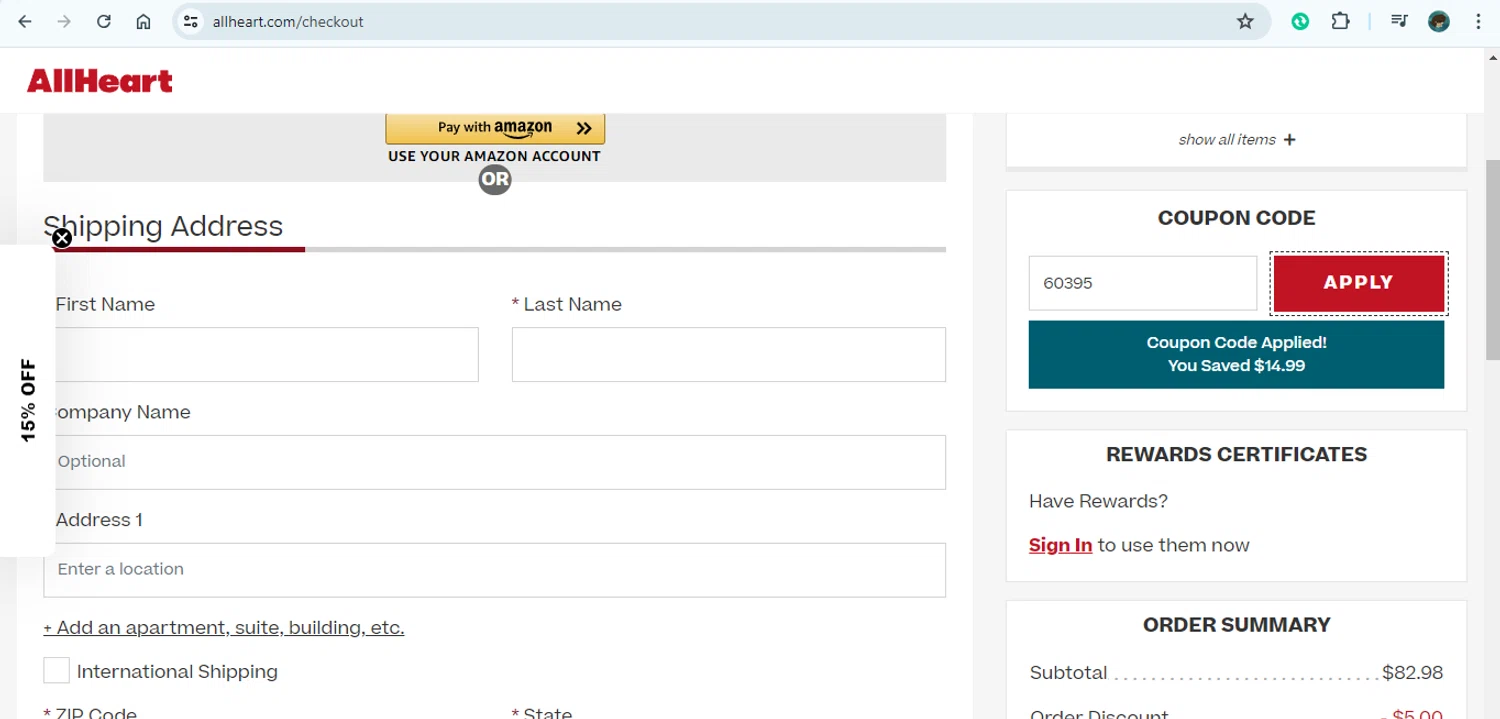The width and height of the screenshot is (1500, 719).
Task: Go back to the previous page
Action: (25, 21)
